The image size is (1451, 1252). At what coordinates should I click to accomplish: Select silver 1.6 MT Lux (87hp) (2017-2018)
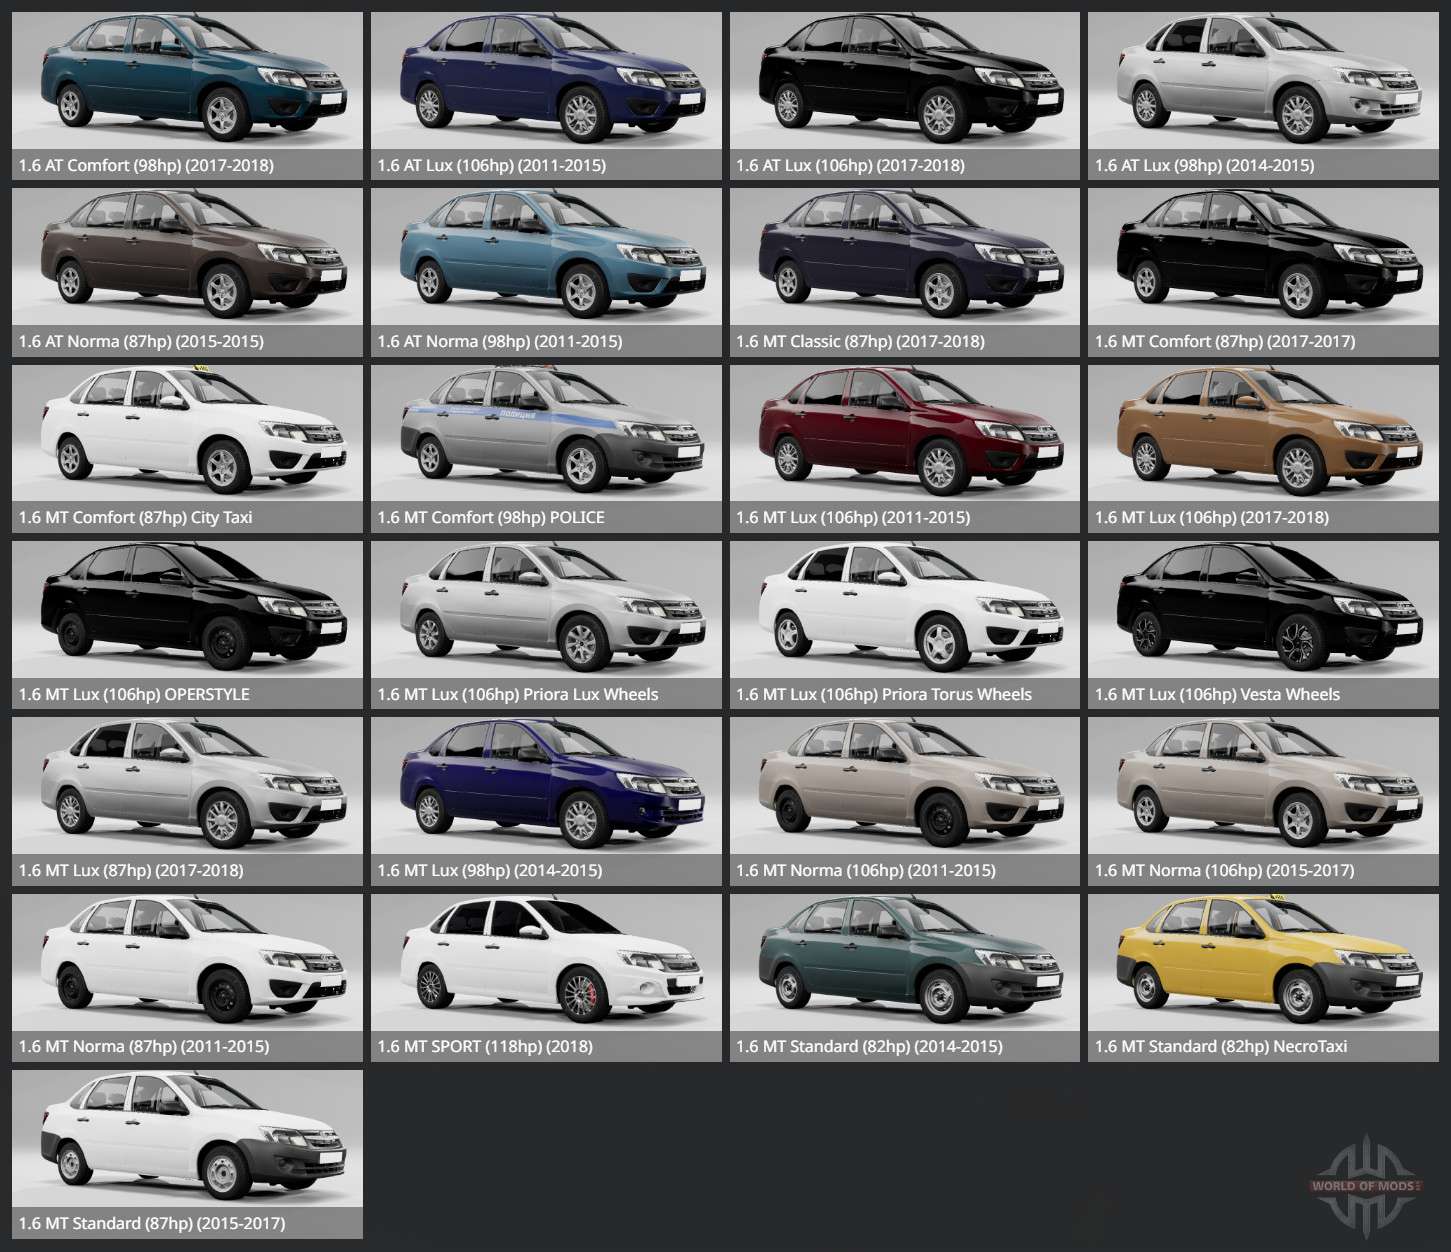(x=187, y=802)
